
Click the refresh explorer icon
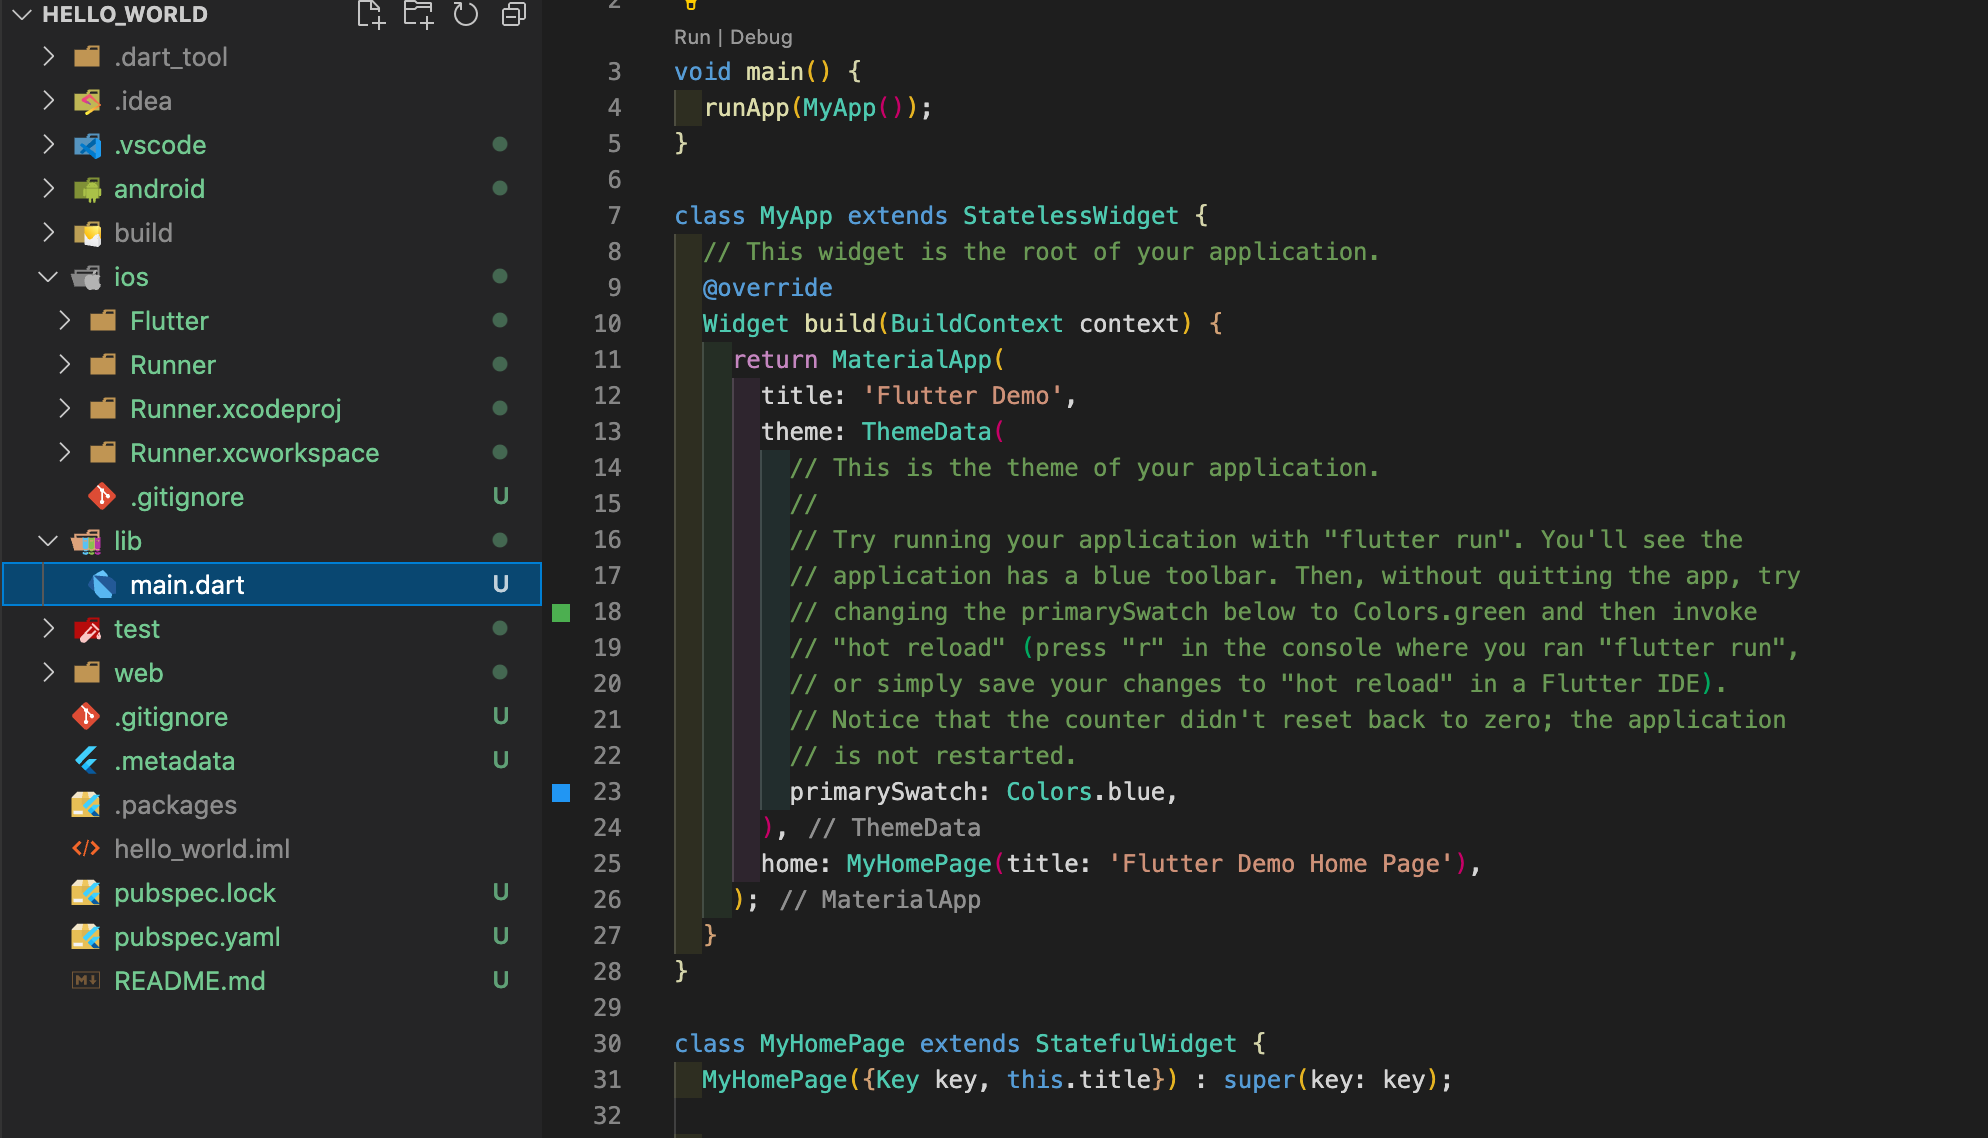click(x=464, y=14)
